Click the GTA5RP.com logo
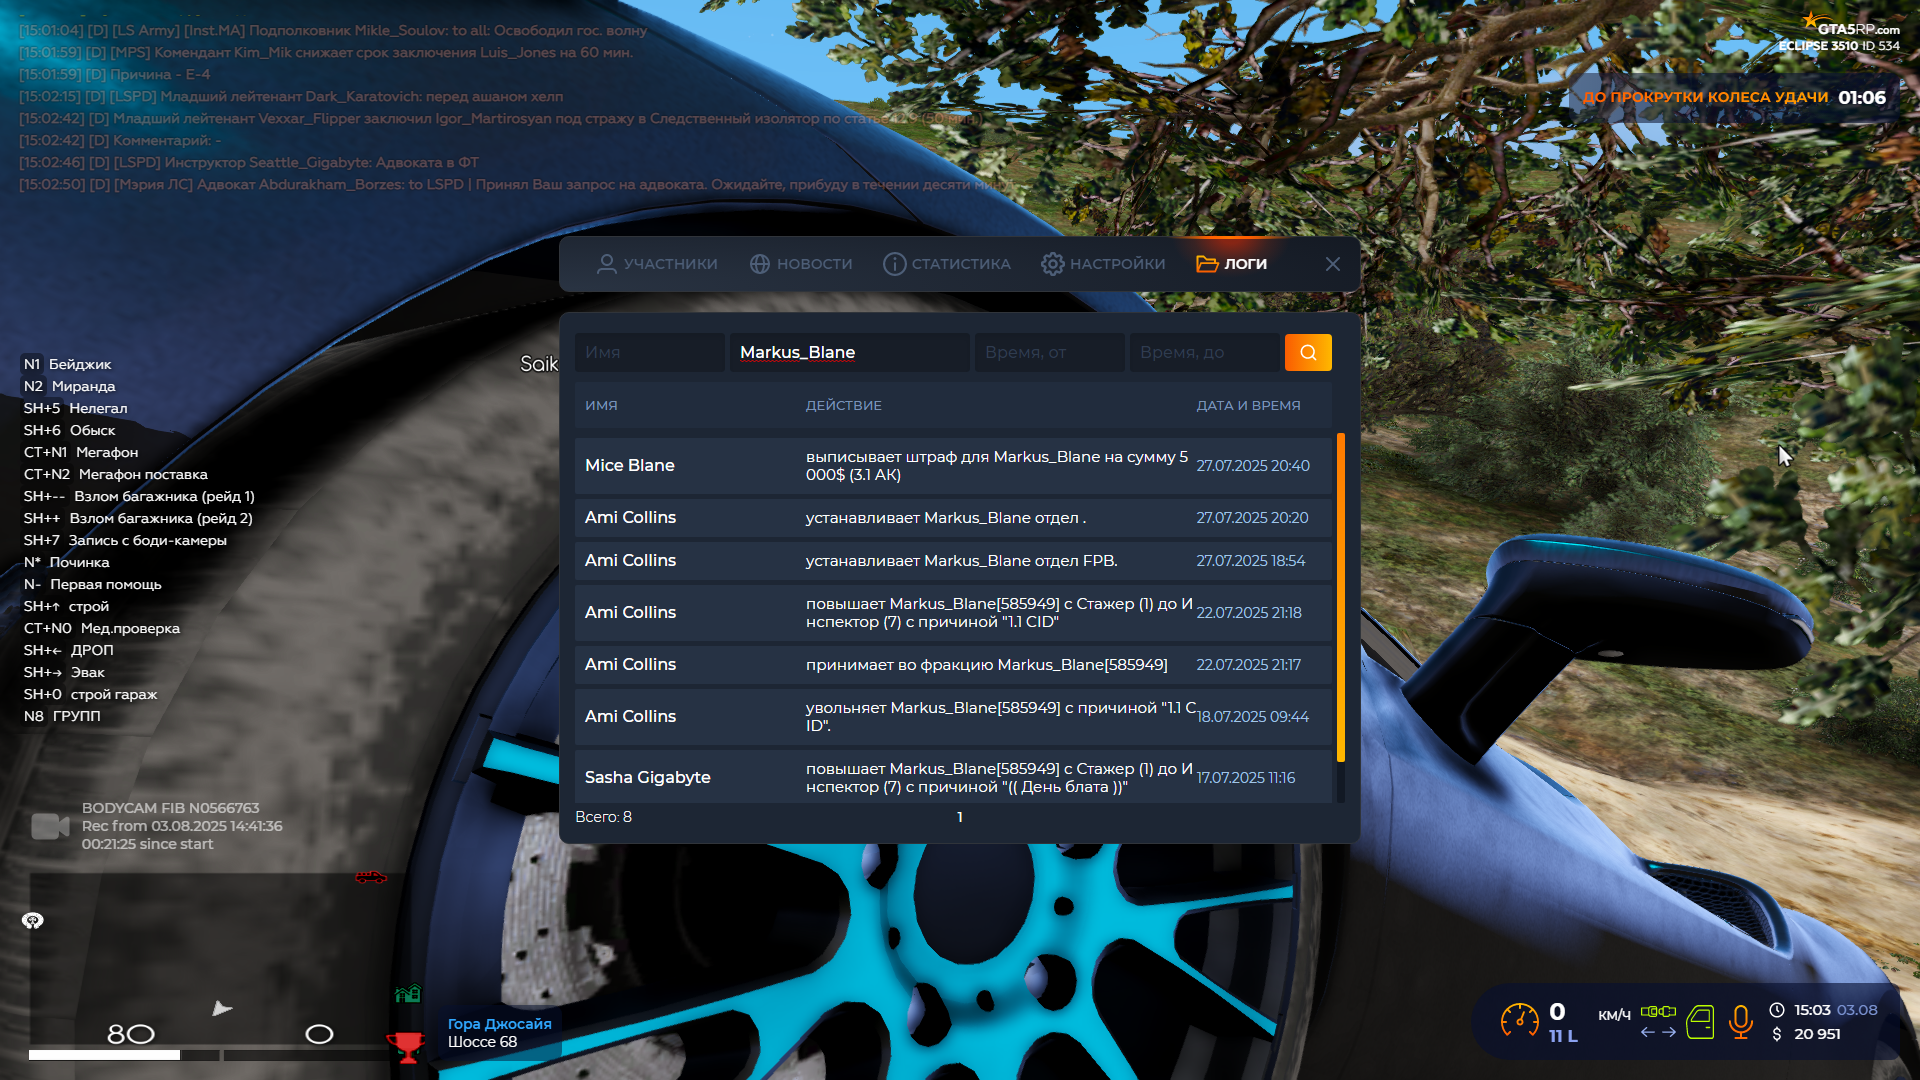Viewport: 1920px width, 1080px height. (x=1851, y=27)
